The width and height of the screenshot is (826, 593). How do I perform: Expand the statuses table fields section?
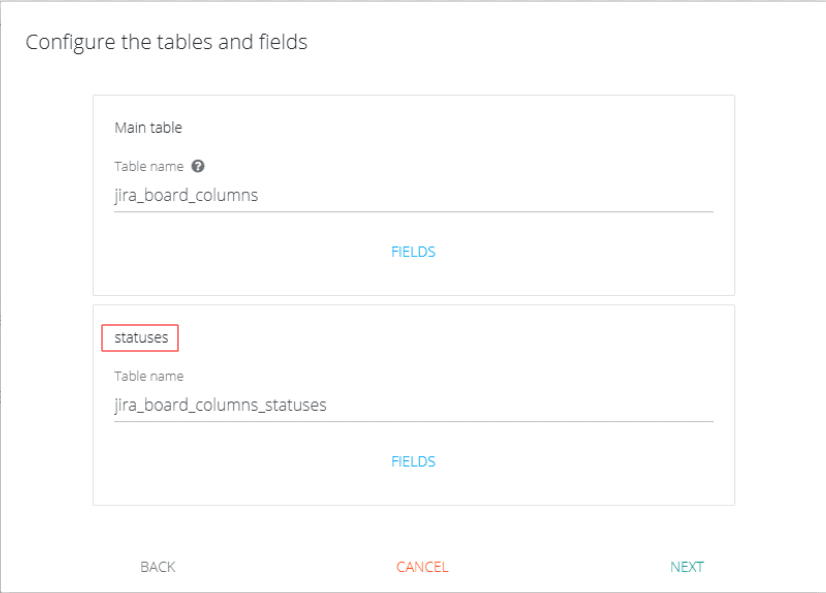(x=413, y=461)
